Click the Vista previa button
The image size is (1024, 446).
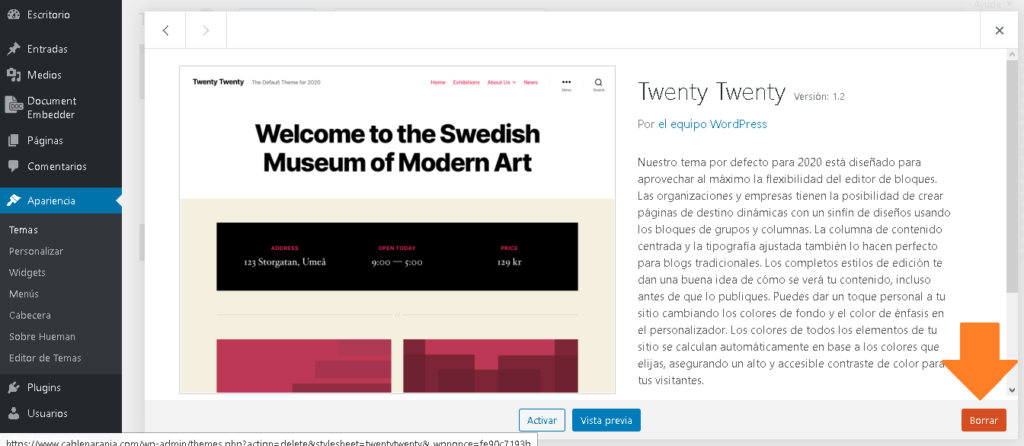(x=606, y=421)
